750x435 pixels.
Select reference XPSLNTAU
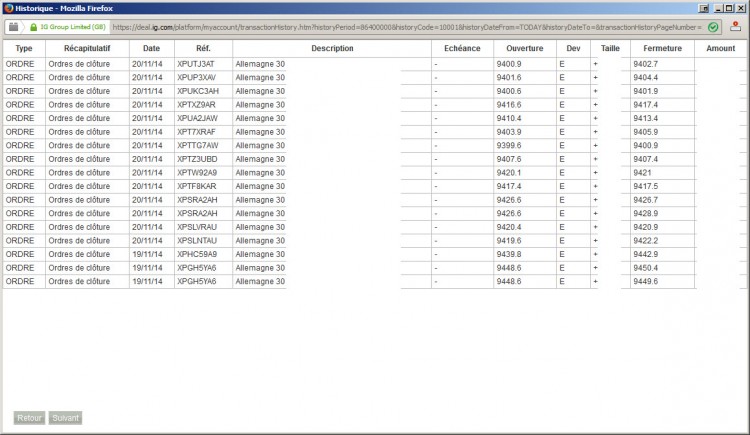(x=197, y=241)
